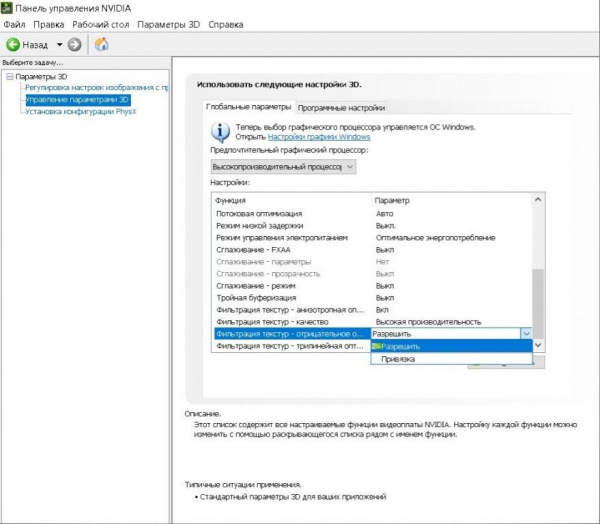Click the blue information icon
600x524 pixels.
[220, 132]
